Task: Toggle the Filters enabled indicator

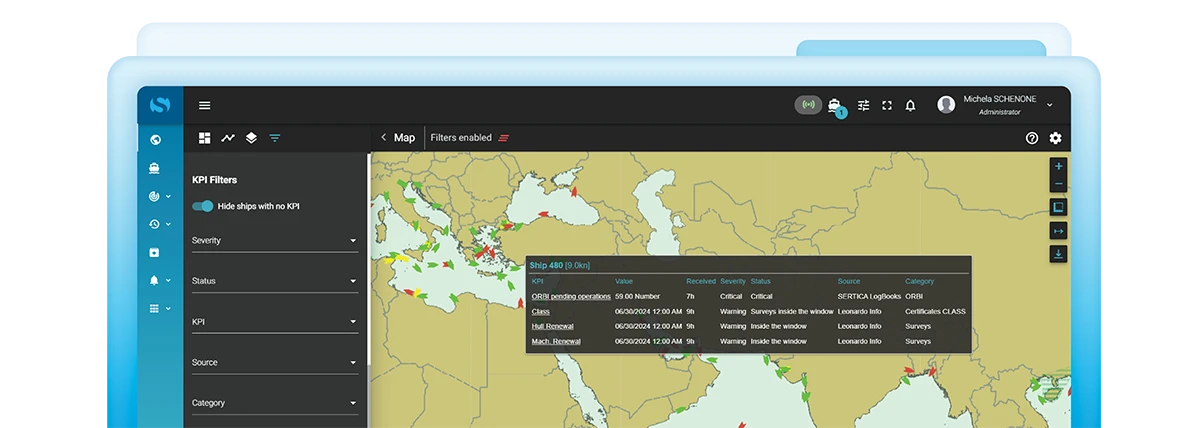Action: coord(504,138)
